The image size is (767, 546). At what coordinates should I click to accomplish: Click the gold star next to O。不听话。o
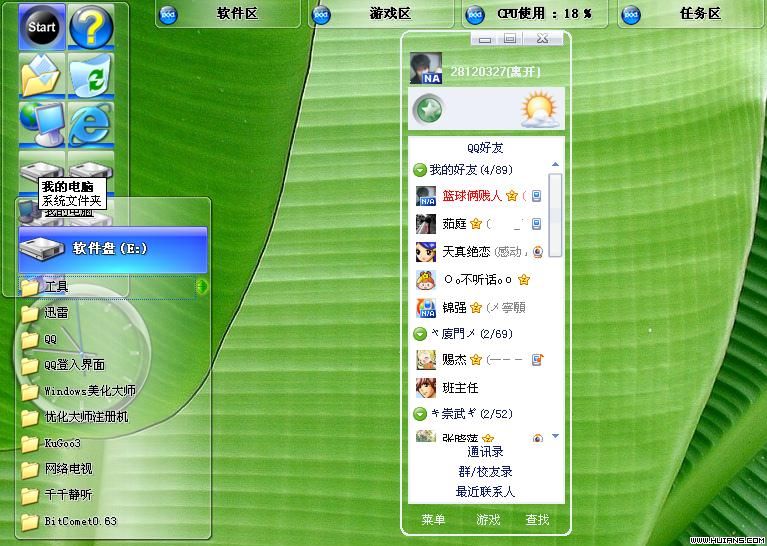pyautogui.click(x=523, y=280)
